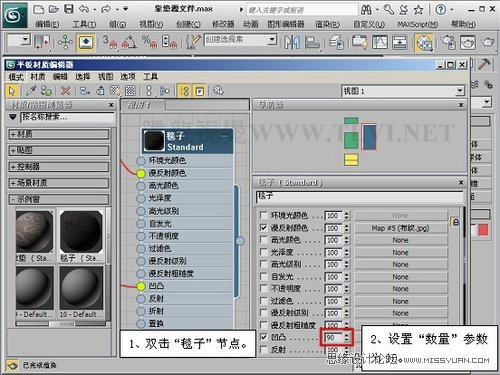The width and height of the screenshot is (500, 375).
Task: Collapse the 示例窗 category in browser
Action: (x=59, y=199)
